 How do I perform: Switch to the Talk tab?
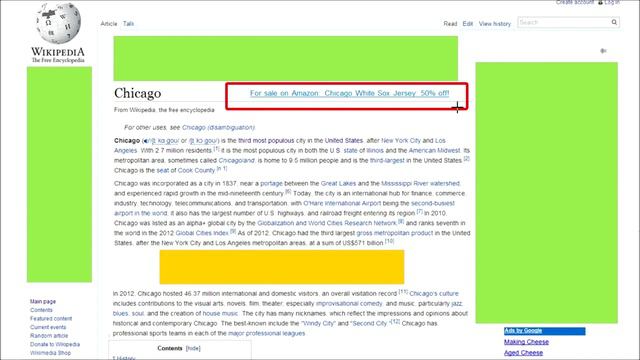129,24
